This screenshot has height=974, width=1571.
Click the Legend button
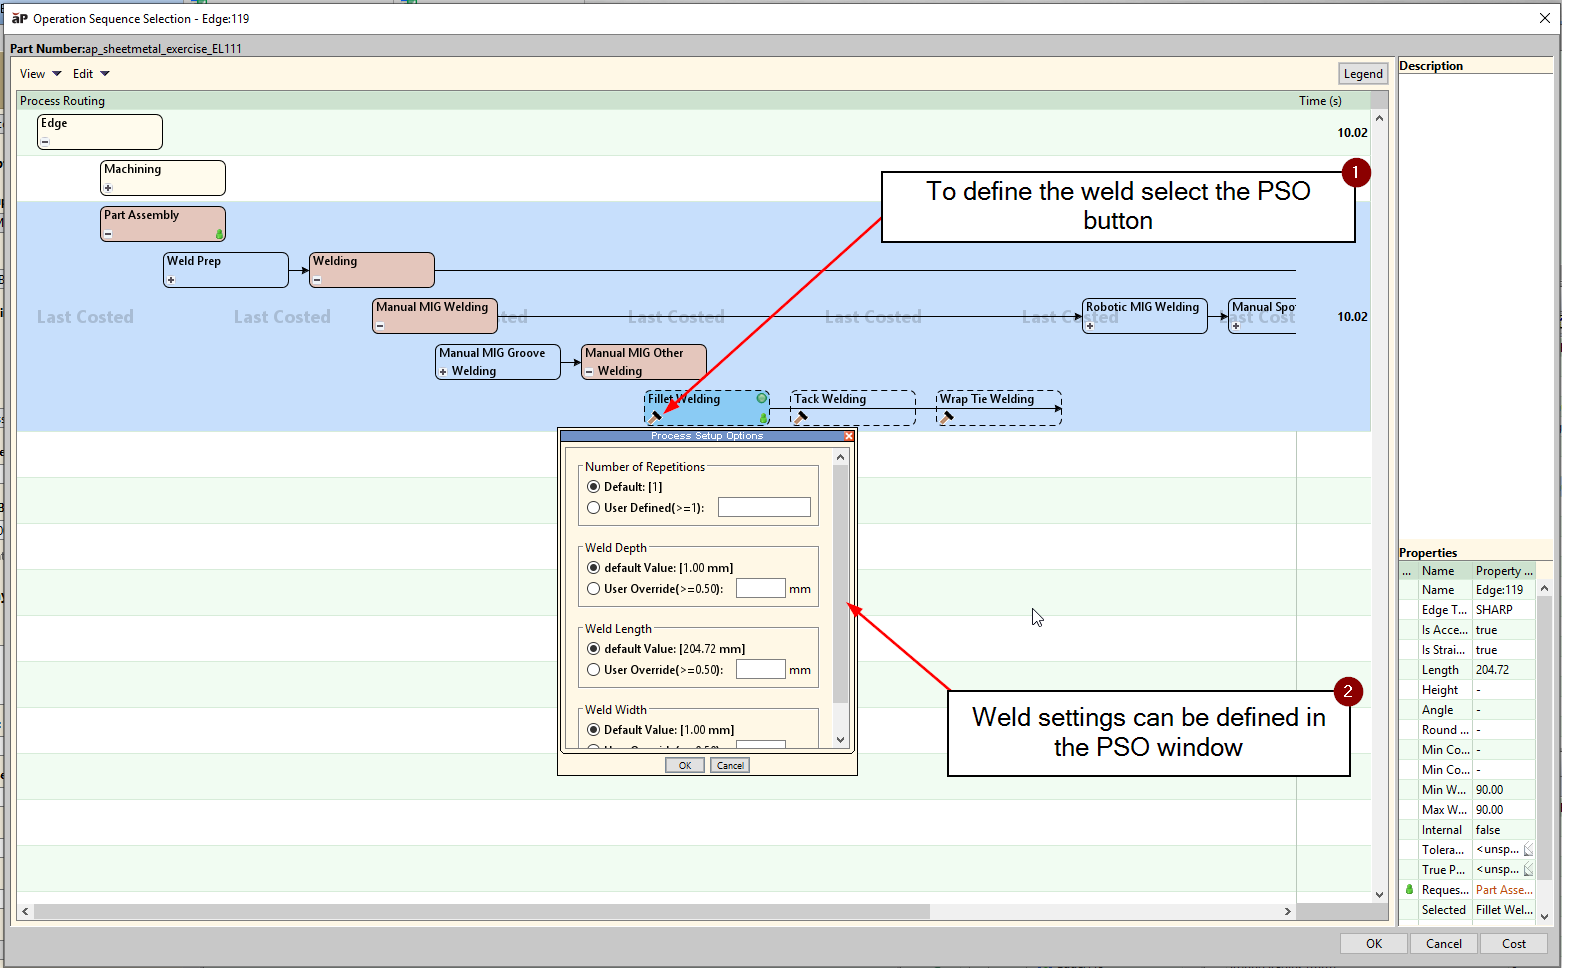pos(1362,74)
